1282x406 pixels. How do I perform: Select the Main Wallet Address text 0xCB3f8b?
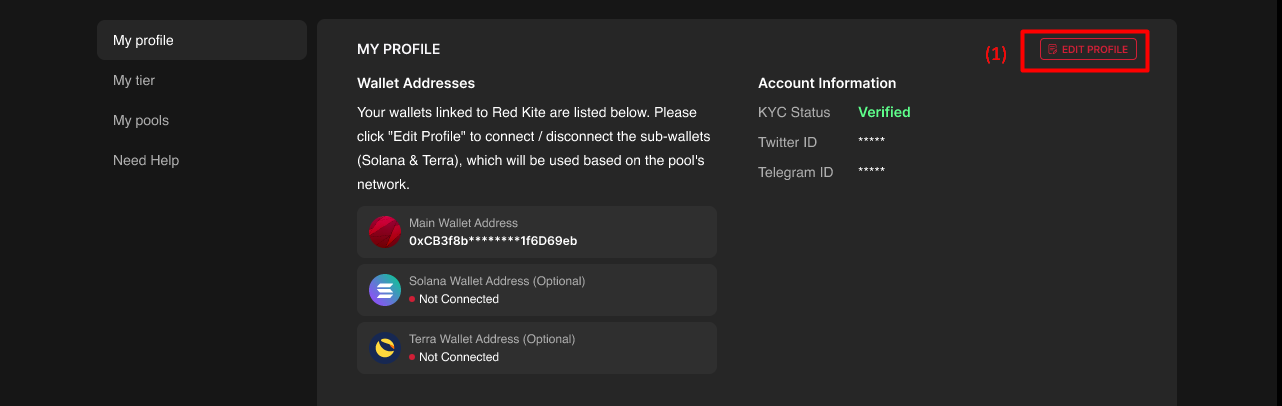tap(493, 241)
